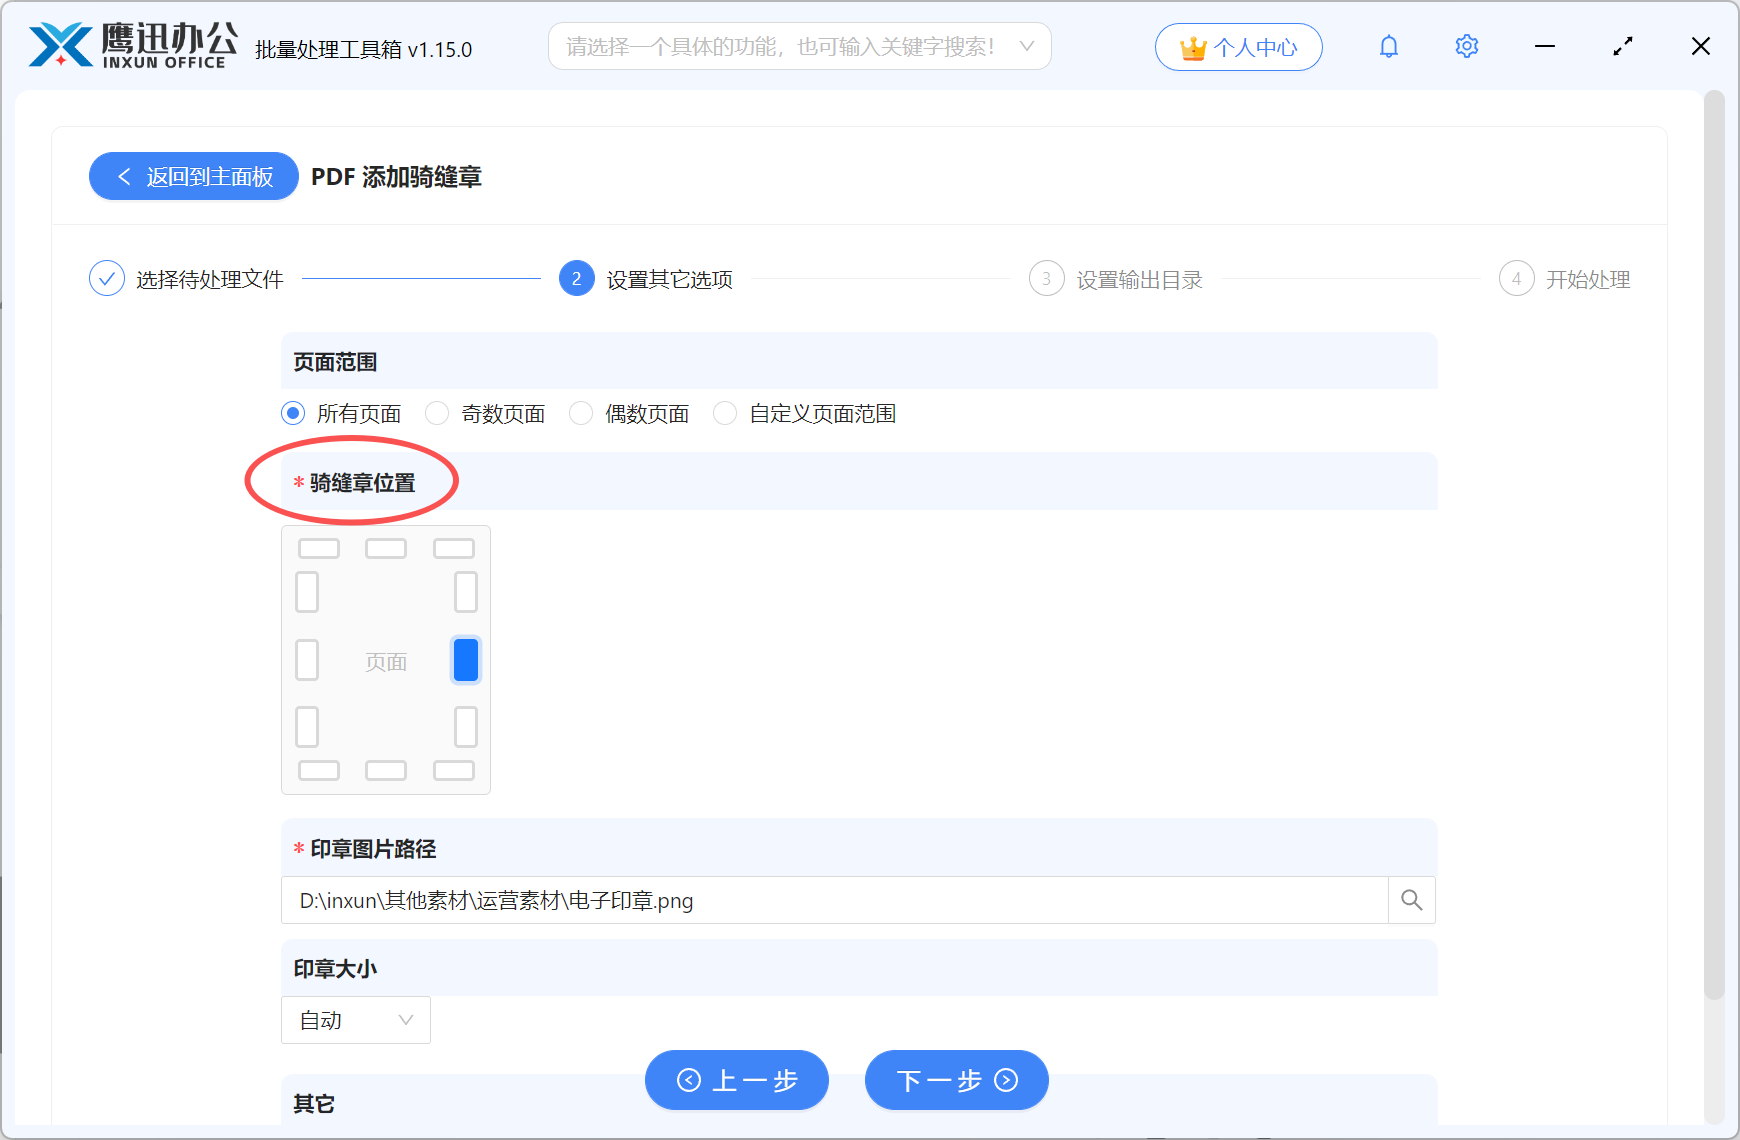
Task: Open the notification bell icon
Action: coord(1388,46)
